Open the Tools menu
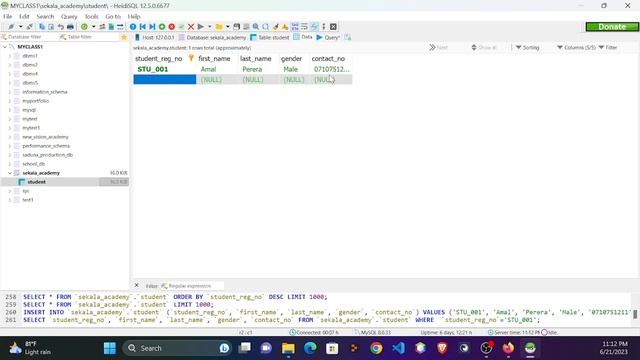 (91, 16)
